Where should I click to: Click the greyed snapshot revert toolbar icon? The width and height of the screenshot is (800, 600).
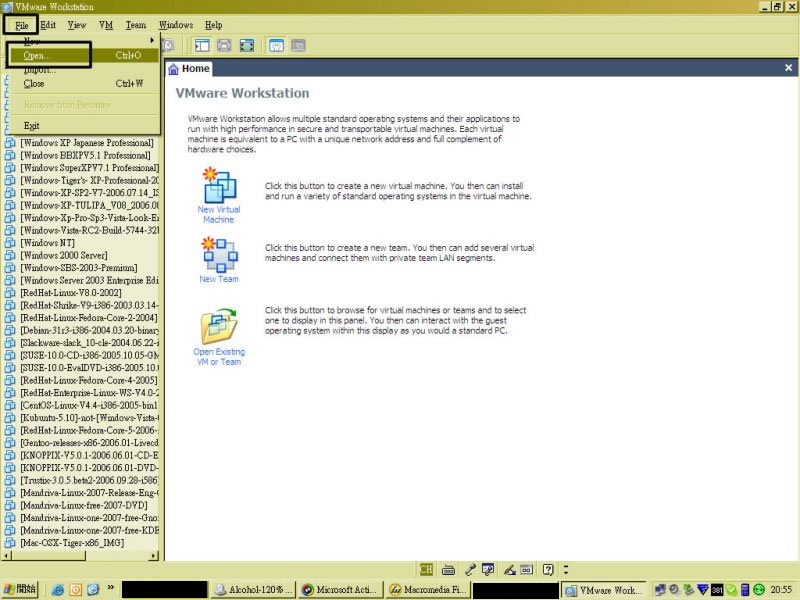(168, 45)
